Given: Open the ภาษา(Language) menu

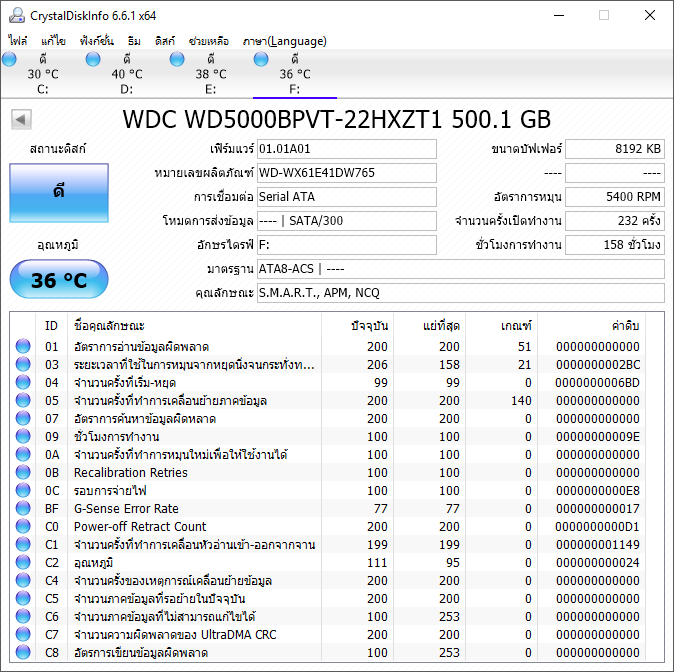Looking at the screenshot, I should tap(285, 41).
